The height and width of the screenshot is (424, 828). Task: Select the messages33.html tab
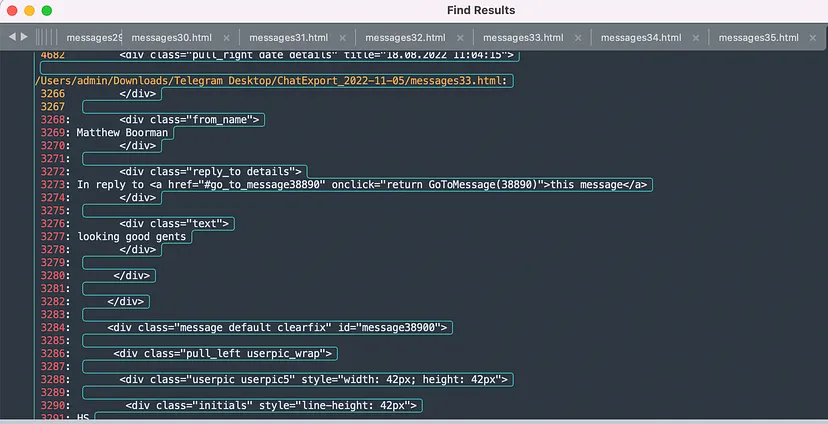(x=523, y=37)
